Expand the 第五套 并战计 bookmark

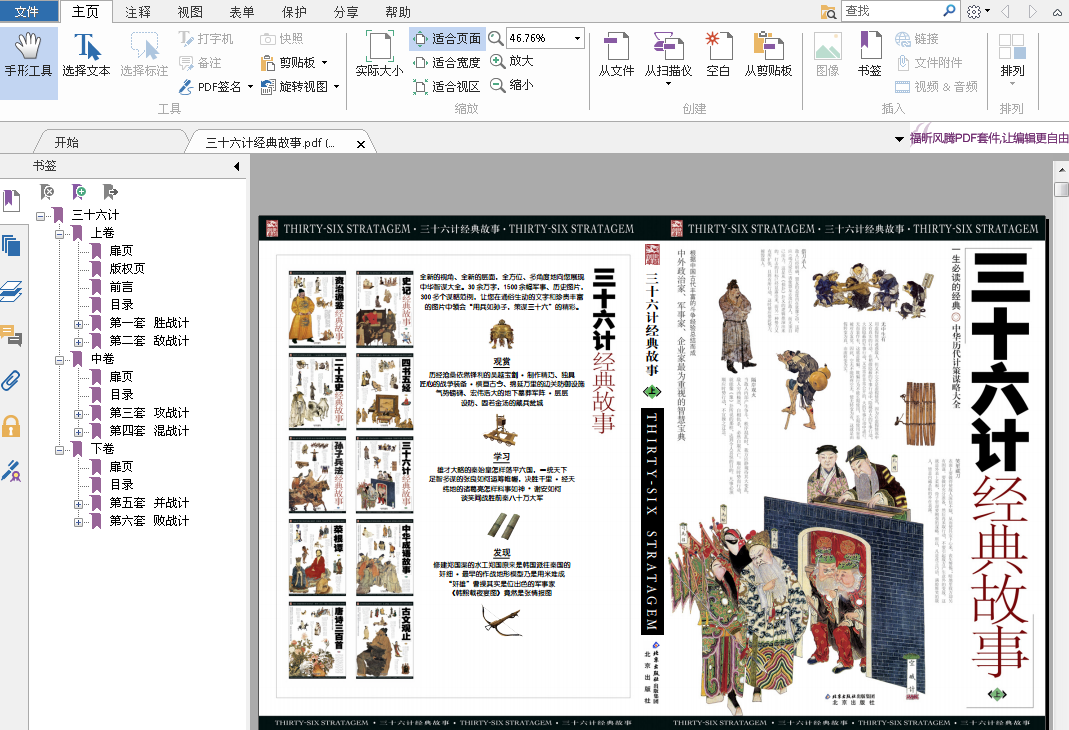pyautogui.click(x=78, y=504)
